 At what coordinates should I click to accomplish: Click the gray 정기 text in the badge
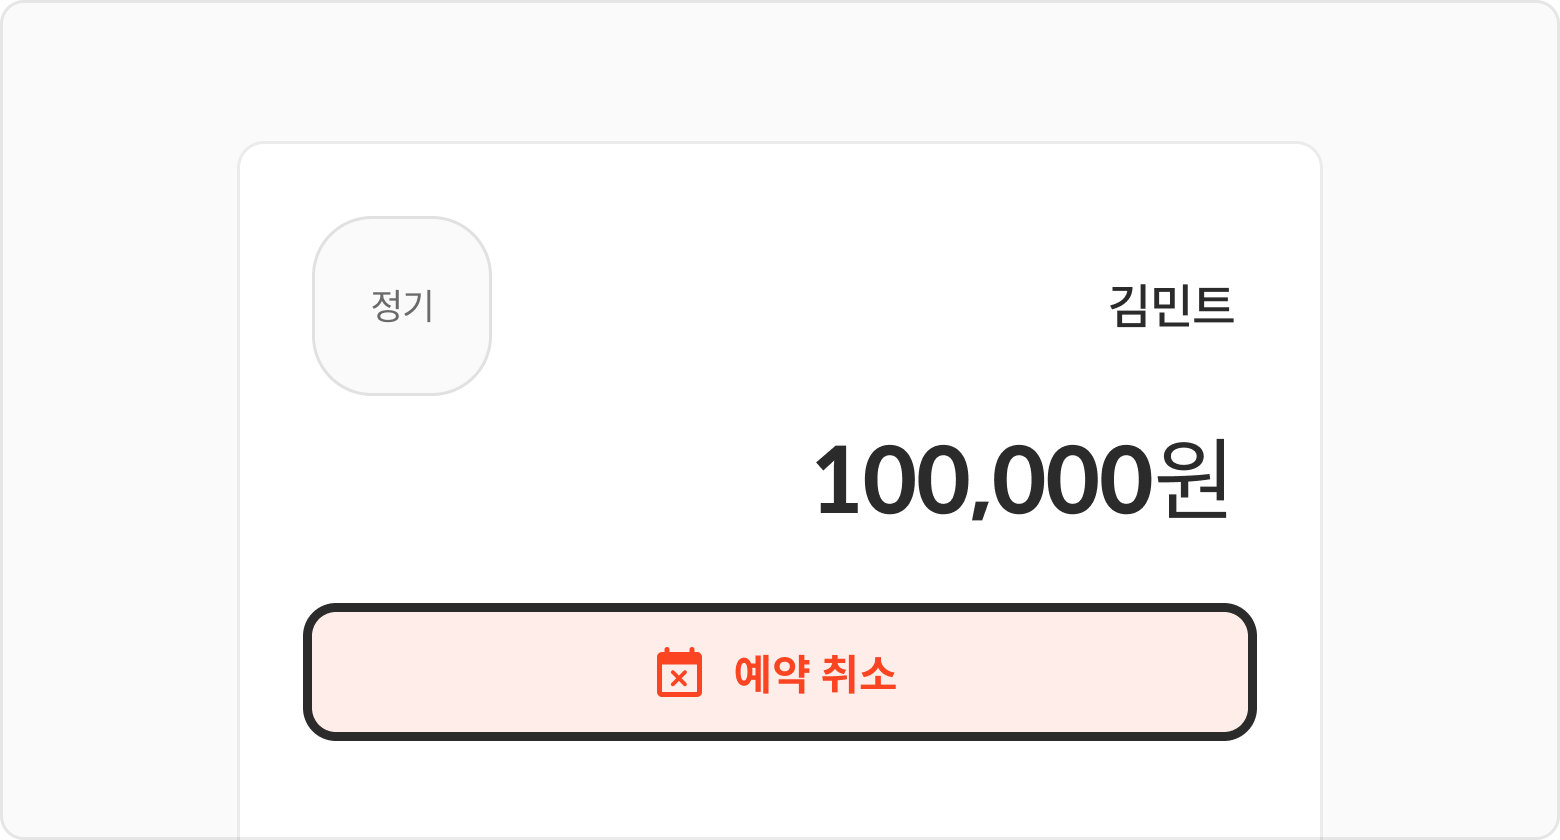coord(402,306)
